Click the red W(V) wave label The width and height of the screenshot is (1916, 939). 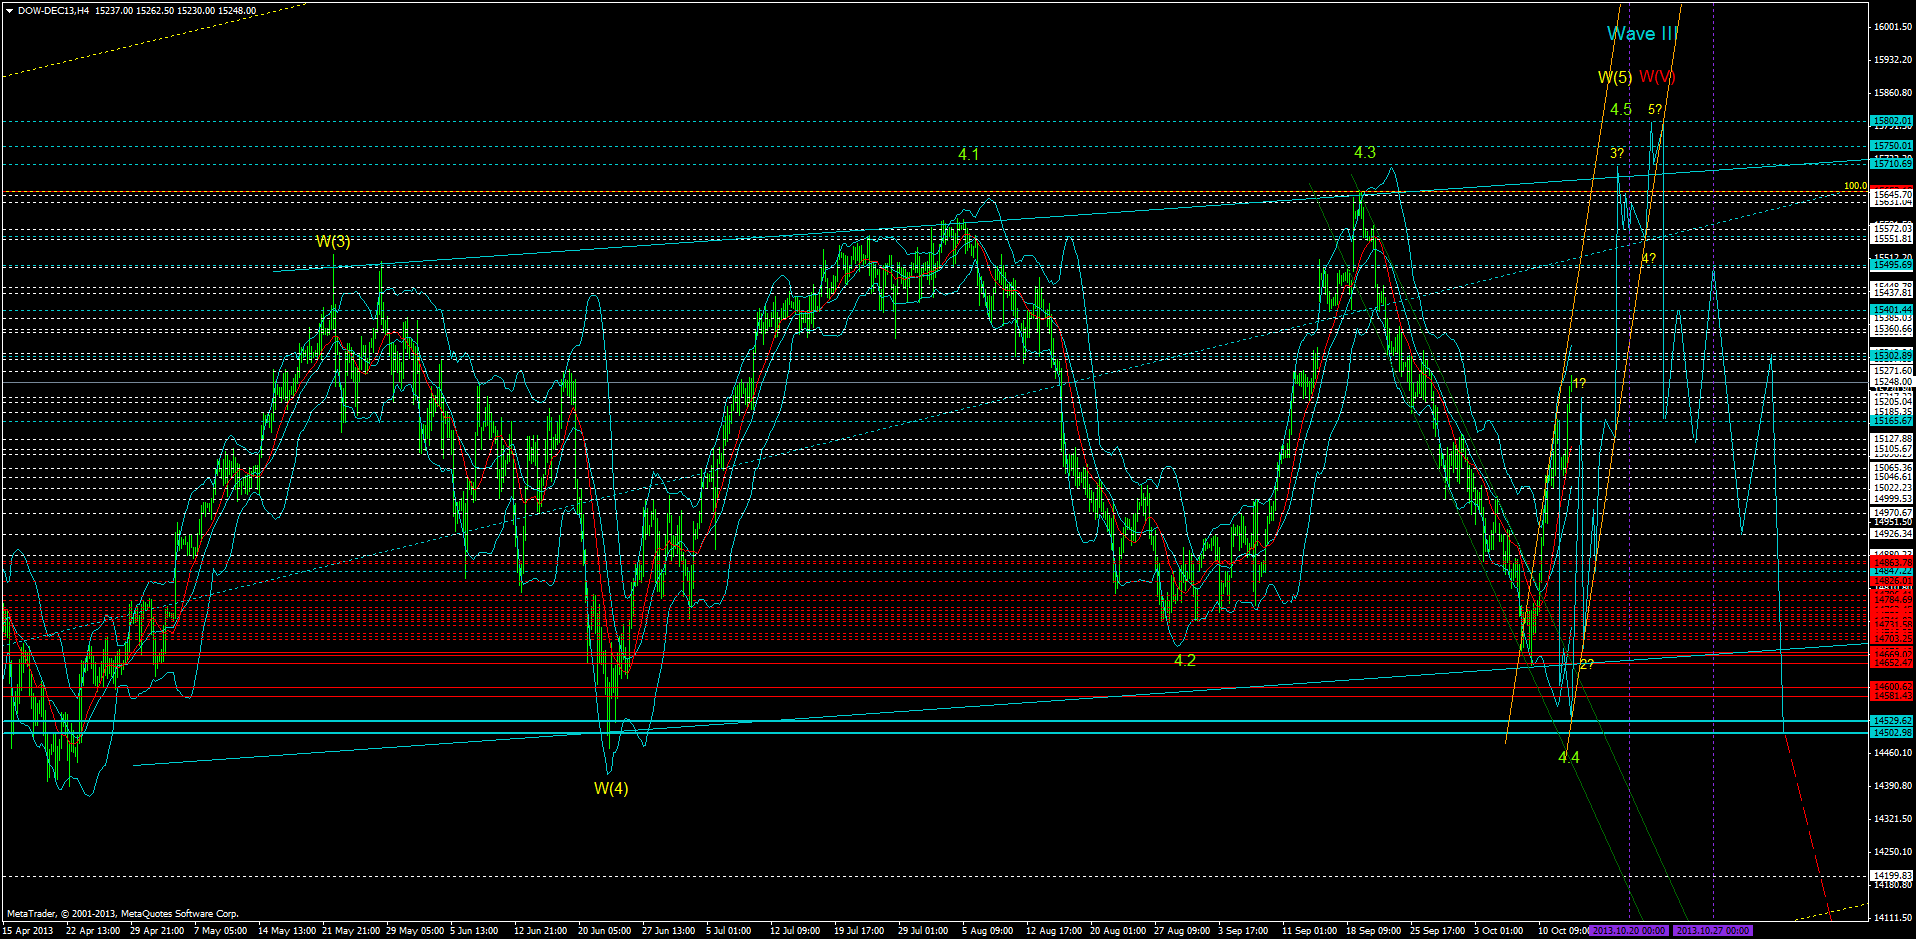[x=1657, y=75]
